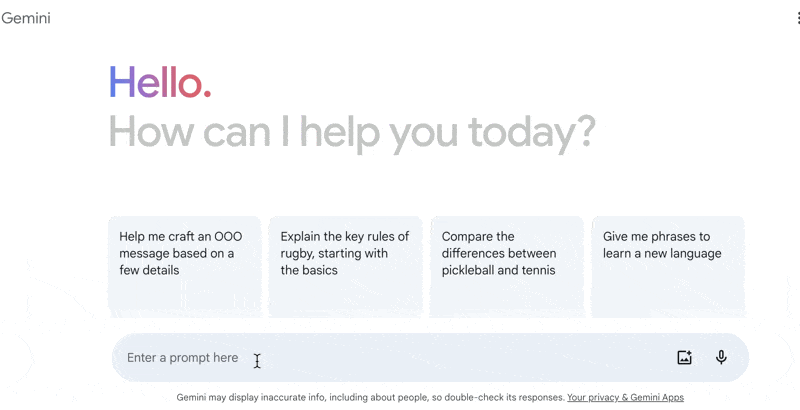This screenshot has width=800, height=410.
Task: Click the text 'Compare the' on the card
Action: pos(478,237)
